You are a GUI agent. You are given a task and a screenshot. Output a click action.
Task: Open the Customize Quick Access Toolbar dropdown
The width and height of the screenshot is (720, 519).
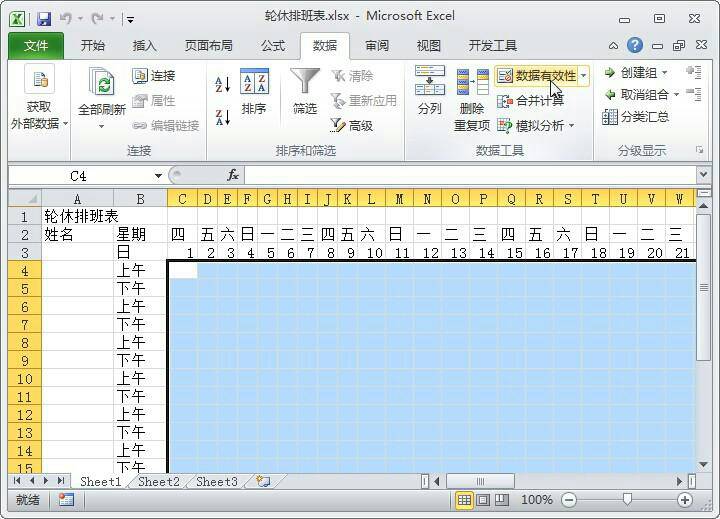pos(130,20)
